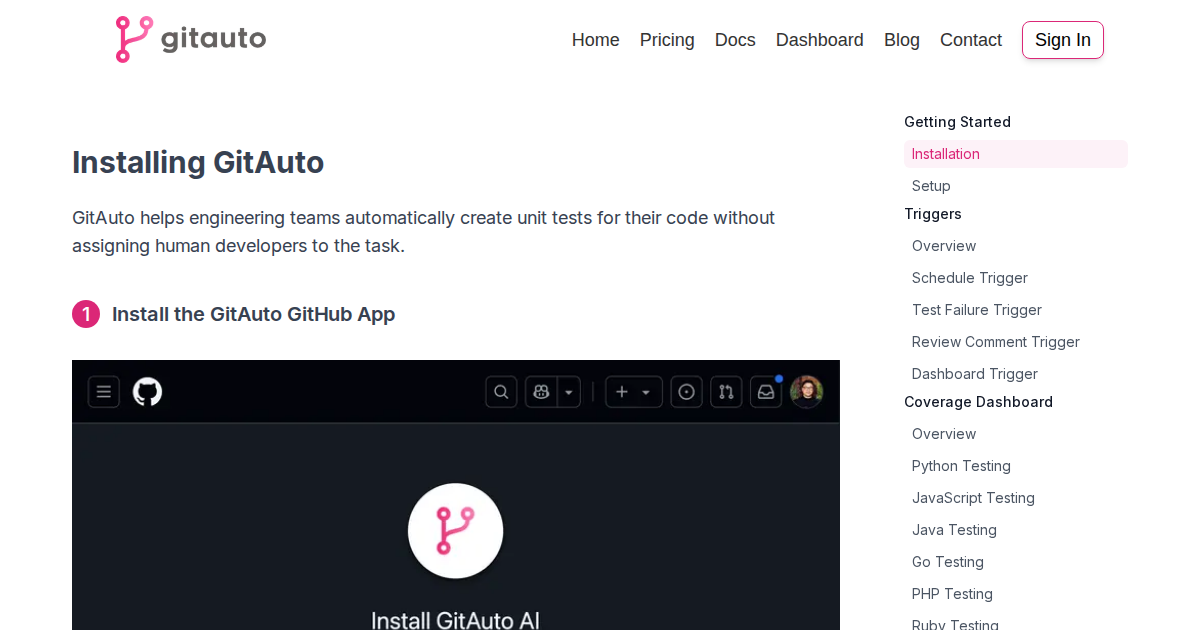Screen dimensions: 1200x630
Task: Click the Sign In button
Action: point(1063,40)
